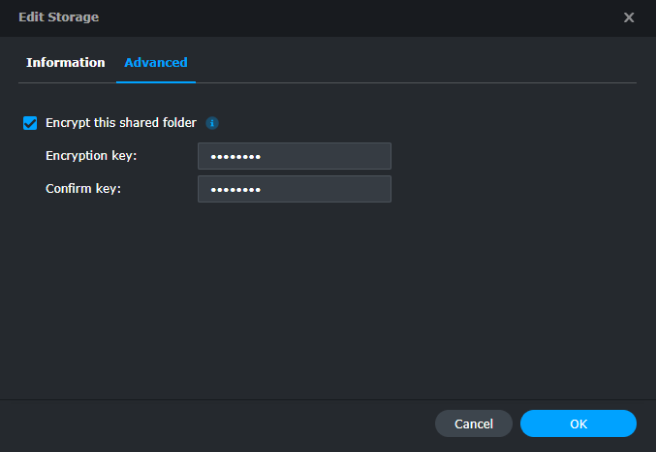Click the 'Encryption key:' field label
Image resolution: width=656 pixels, height=452 pixels.
pyautogui.click(x=91, y=156)
